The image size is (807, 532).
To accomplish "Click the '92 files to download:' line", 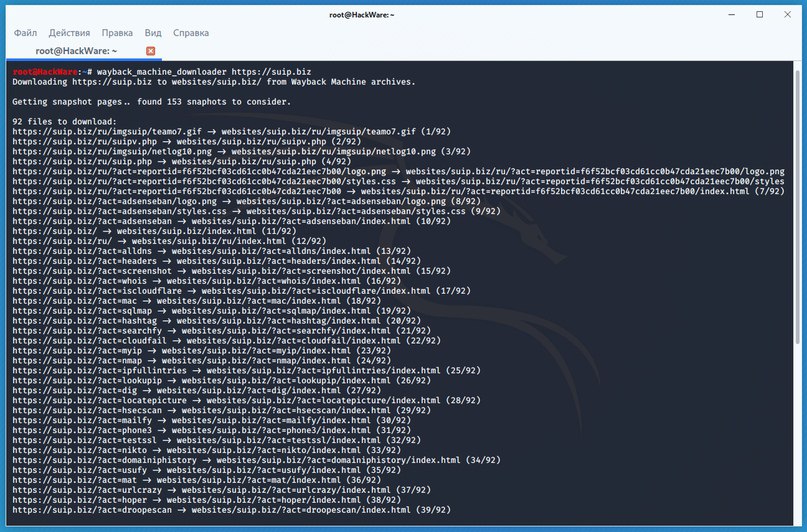I will [x=64, y=122].
